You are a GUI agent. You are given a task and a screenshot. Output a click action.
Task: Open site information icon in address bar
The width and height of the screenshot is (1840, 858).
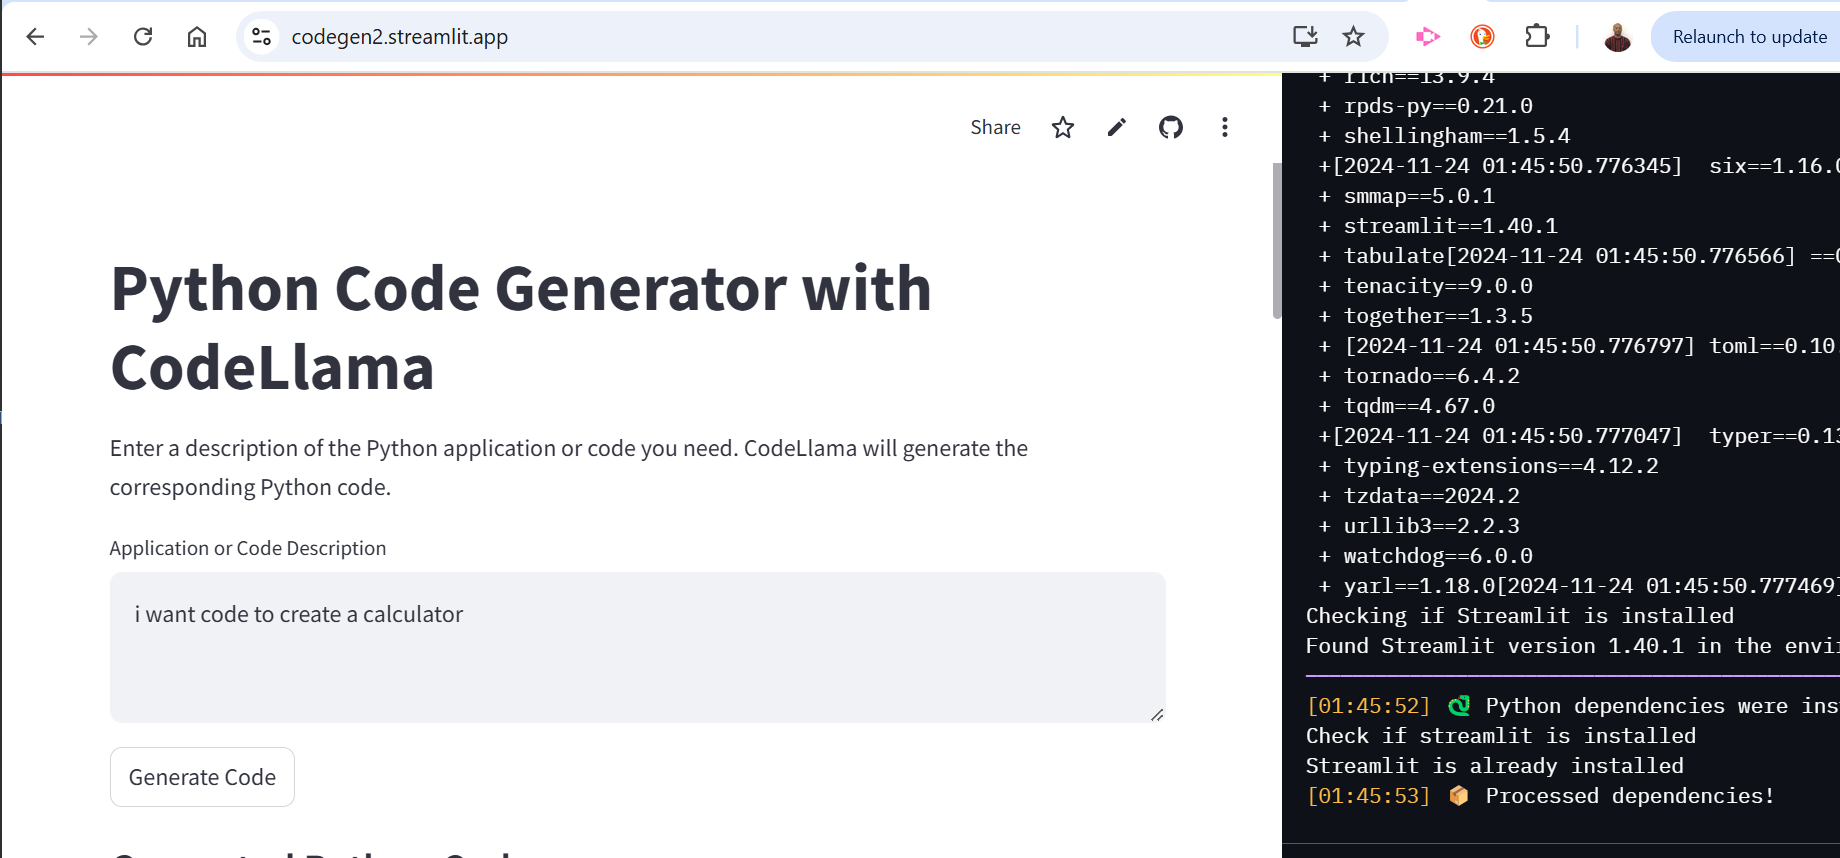(x=262, y=37)
